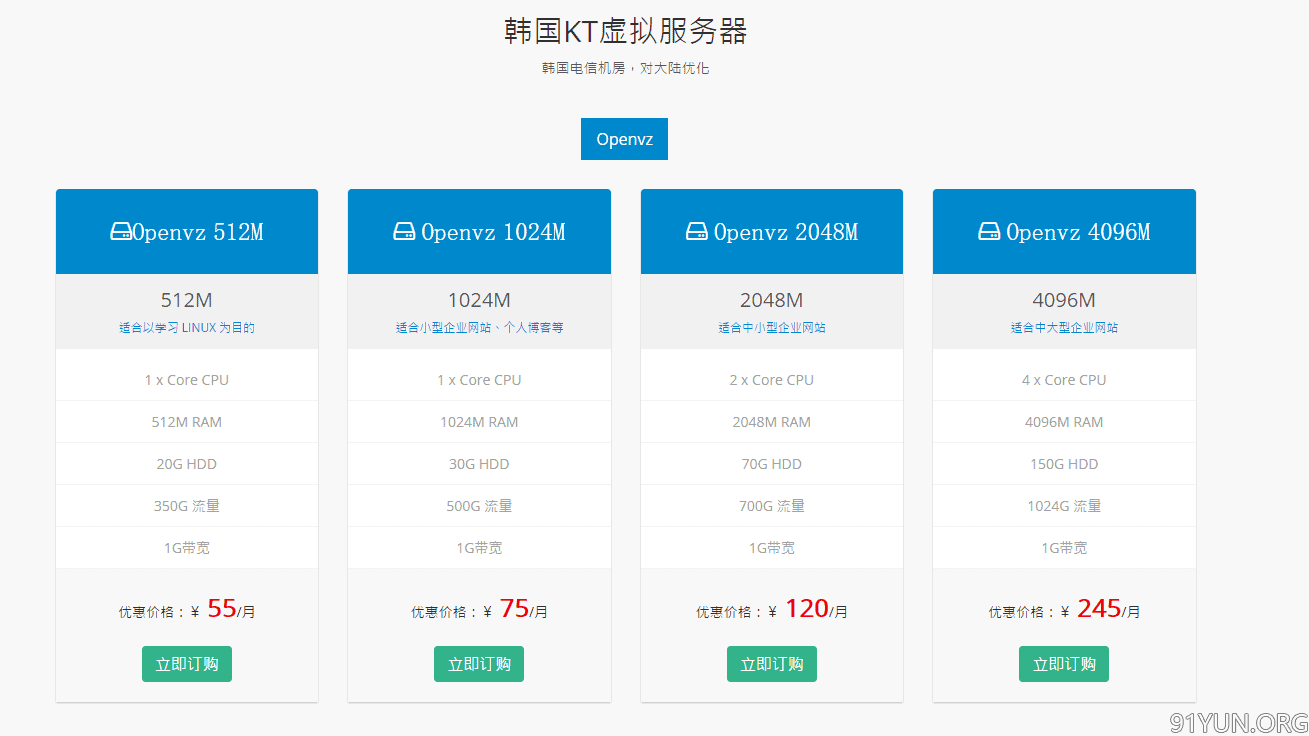This screenshot has height=736, width=1309.
Task: Click the 70G HDD row
Action: pyautogui.click(x=772, y=464)
